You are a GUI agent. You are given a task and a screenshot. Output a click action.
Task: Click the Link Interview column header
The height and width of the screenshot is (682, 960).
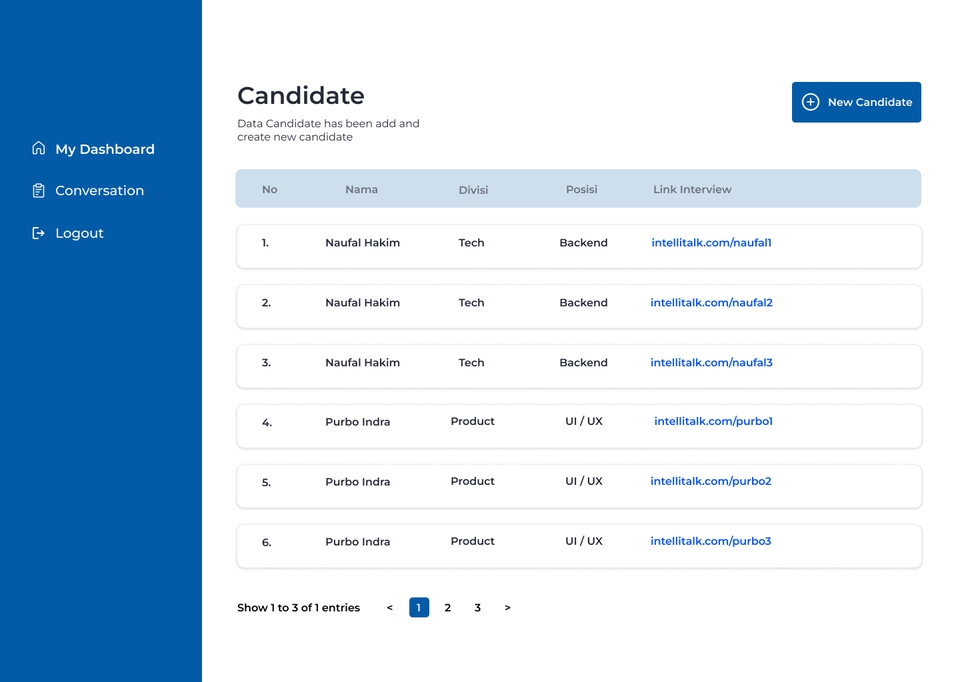coord(692,190)
